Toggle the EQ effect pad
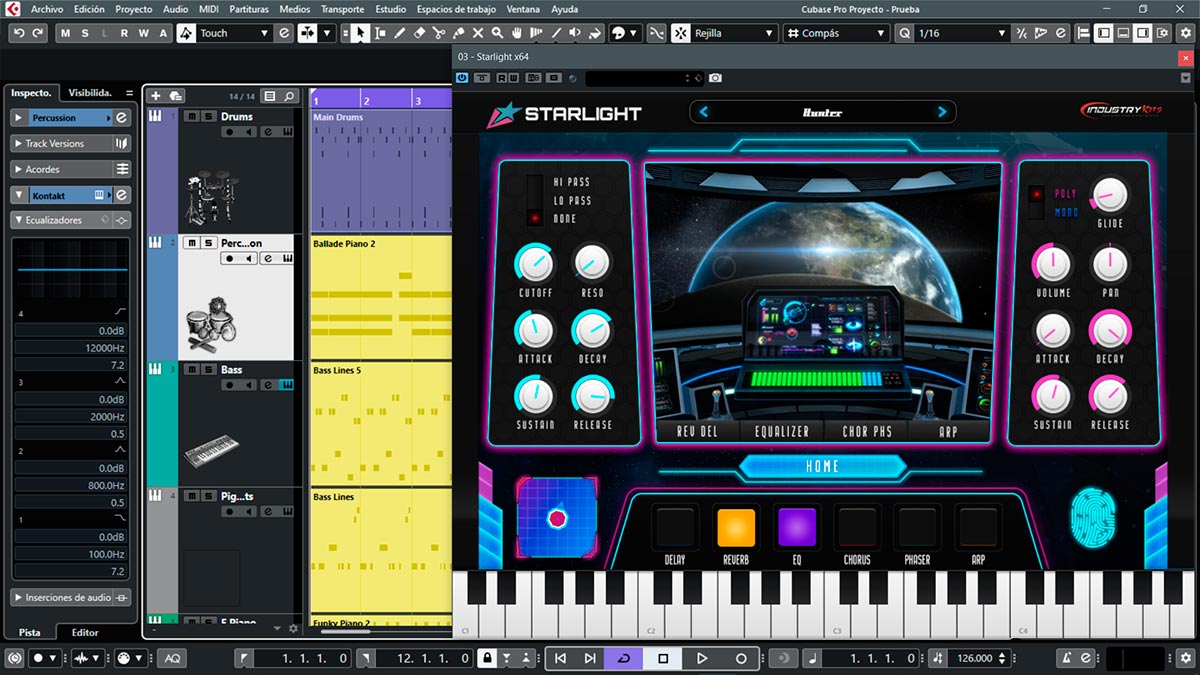This screenshot has height=675, width=1200. 797,527
